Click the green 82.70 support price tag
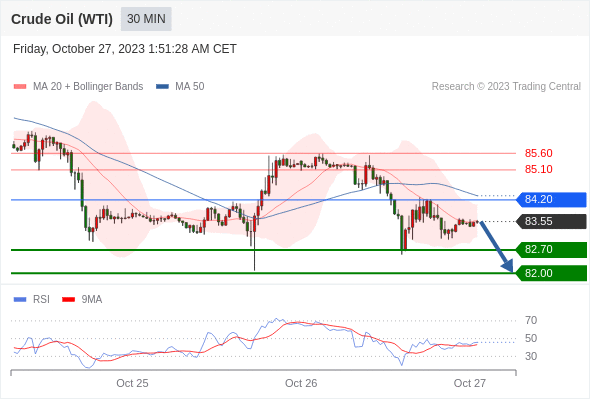The height and width of the screenshot is (400, 590). coord(551,249)
